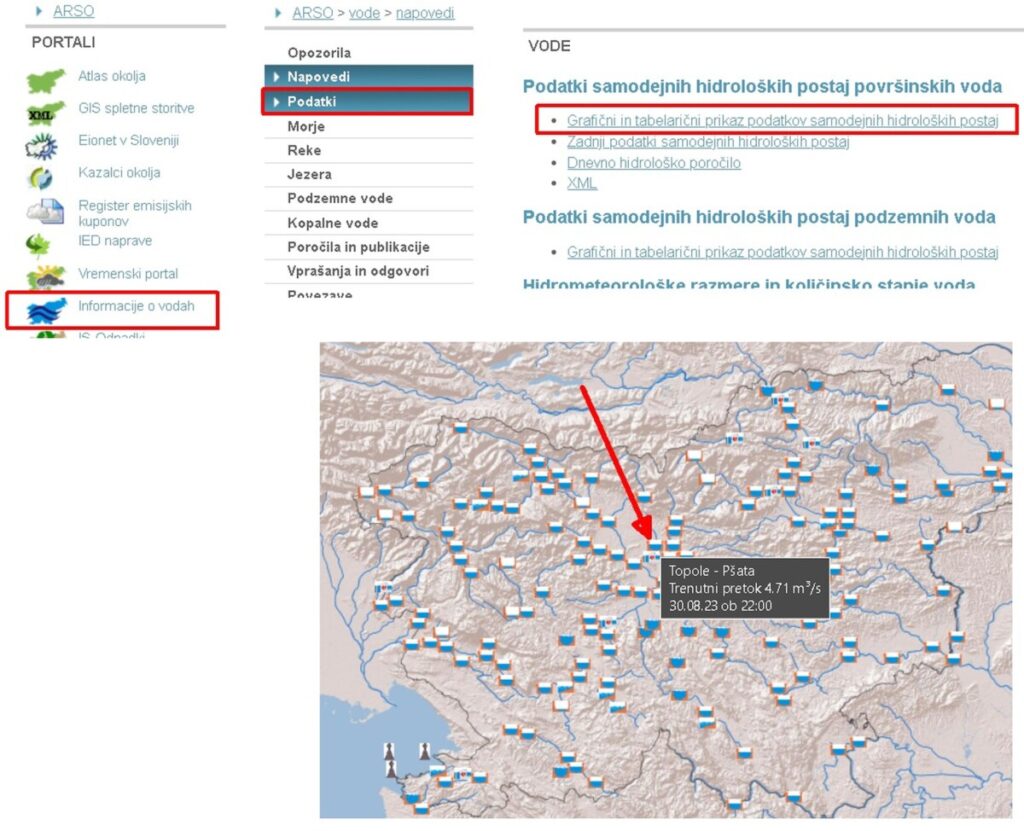Image resolution: width=1024 pixels, height=831 pixels.
Task: Select Podzemne vode in side menu
Action: tap(340, 198)
